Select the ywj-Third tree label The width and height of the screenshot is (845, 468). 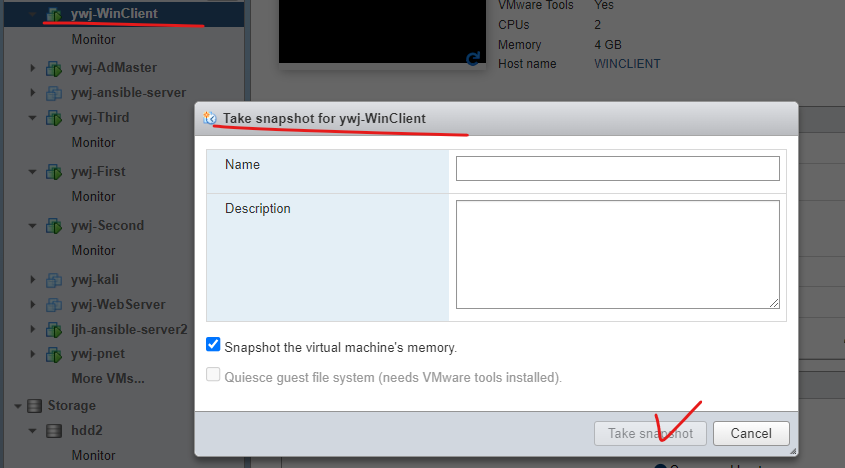pyautogui.click(x=100, y=118)
